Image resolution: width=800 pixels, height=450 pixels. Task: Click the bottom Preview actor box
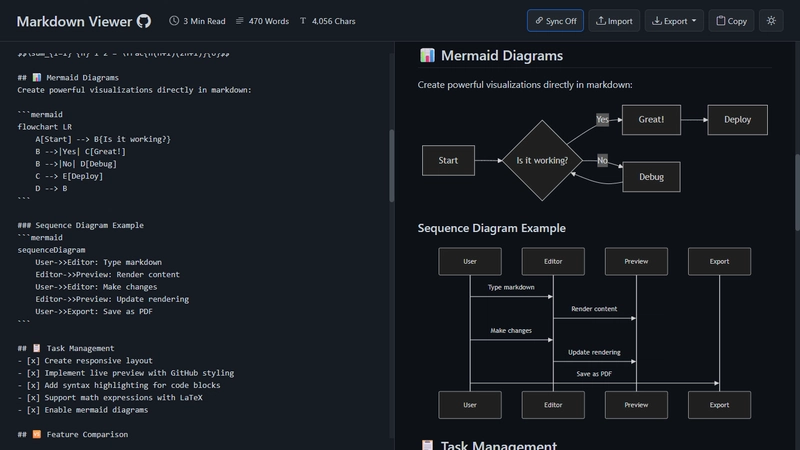(636, 405)
